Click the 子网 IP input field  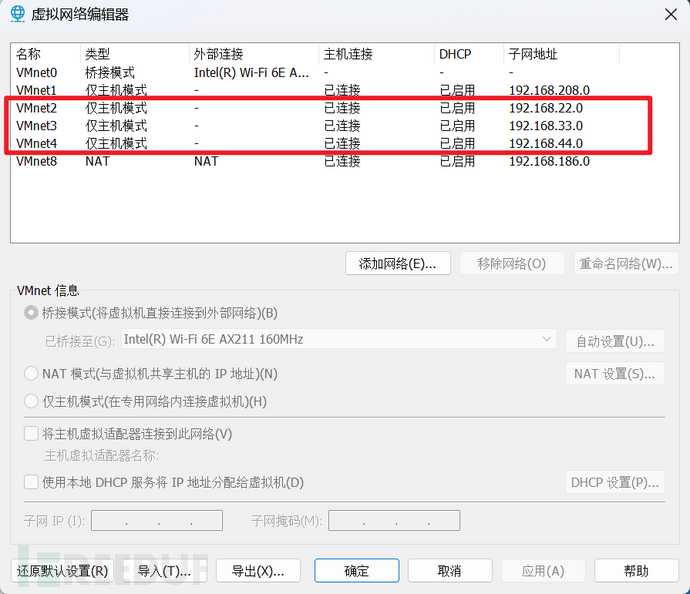(157, 521)
